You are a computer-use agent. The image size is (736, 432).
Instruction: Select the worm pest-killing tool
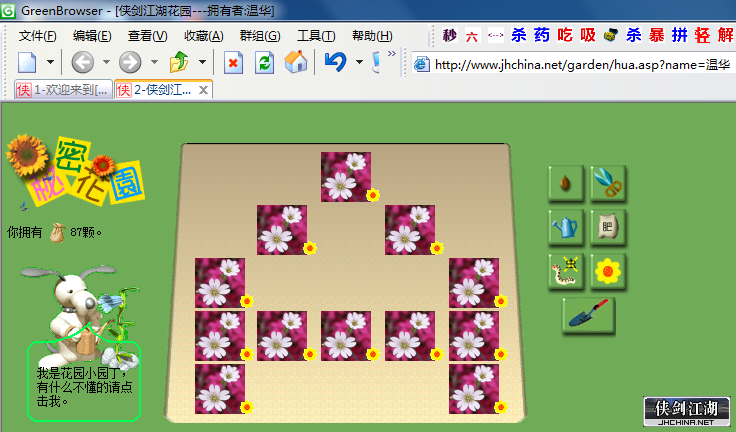pyautogui.click(x=566, y=271)
